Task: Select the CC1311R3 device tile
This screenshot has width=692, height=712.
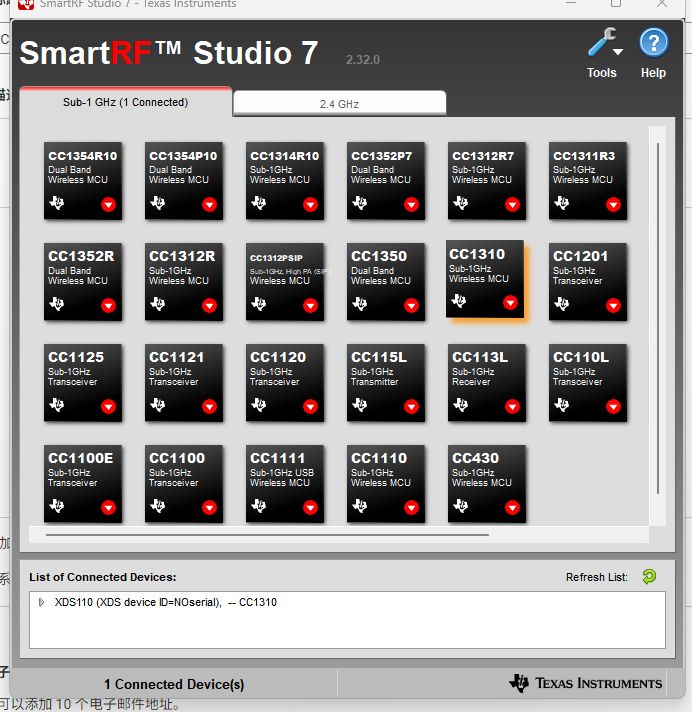Action: pos(588,181)
